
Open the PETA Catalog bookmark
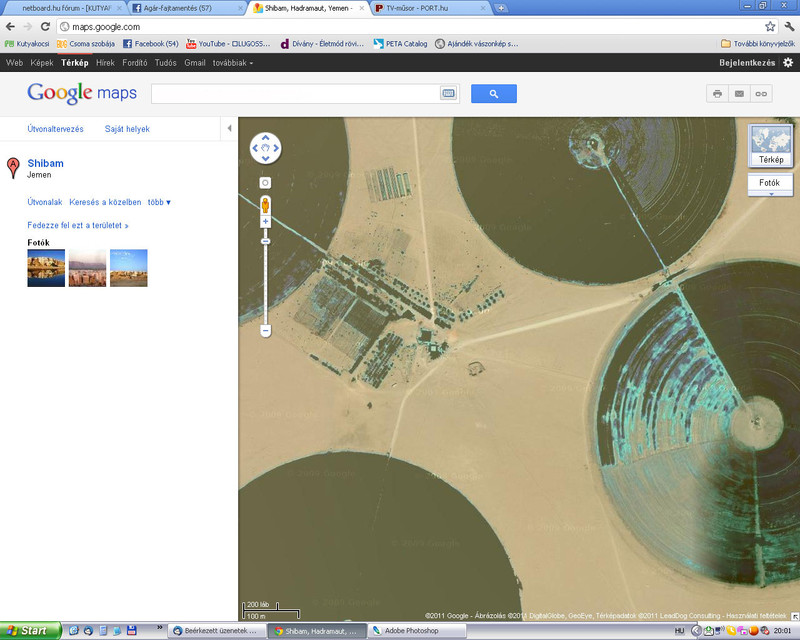(x=401, y=44)
